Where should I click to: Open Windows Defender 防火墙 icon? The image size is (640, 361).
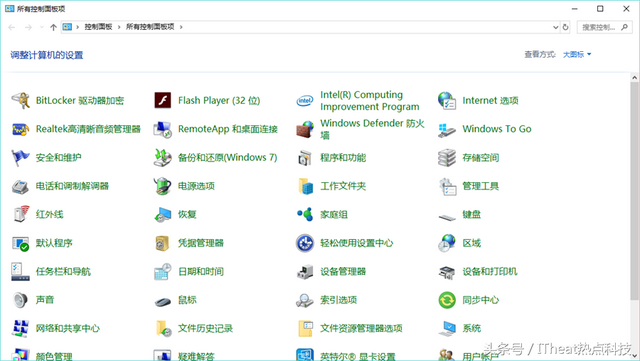pyautogui.click(x=304, y=129)
